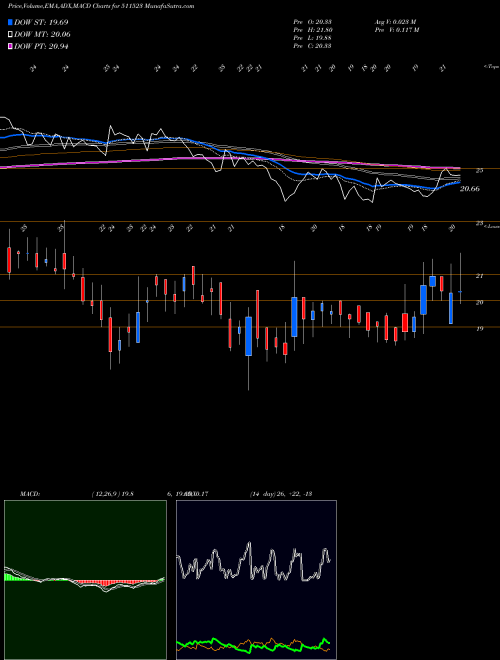The height and width of the screenshot is (660, 500).
Task: Click the 'Pre L: 19.88' low value
Action: tap(312, 37)
